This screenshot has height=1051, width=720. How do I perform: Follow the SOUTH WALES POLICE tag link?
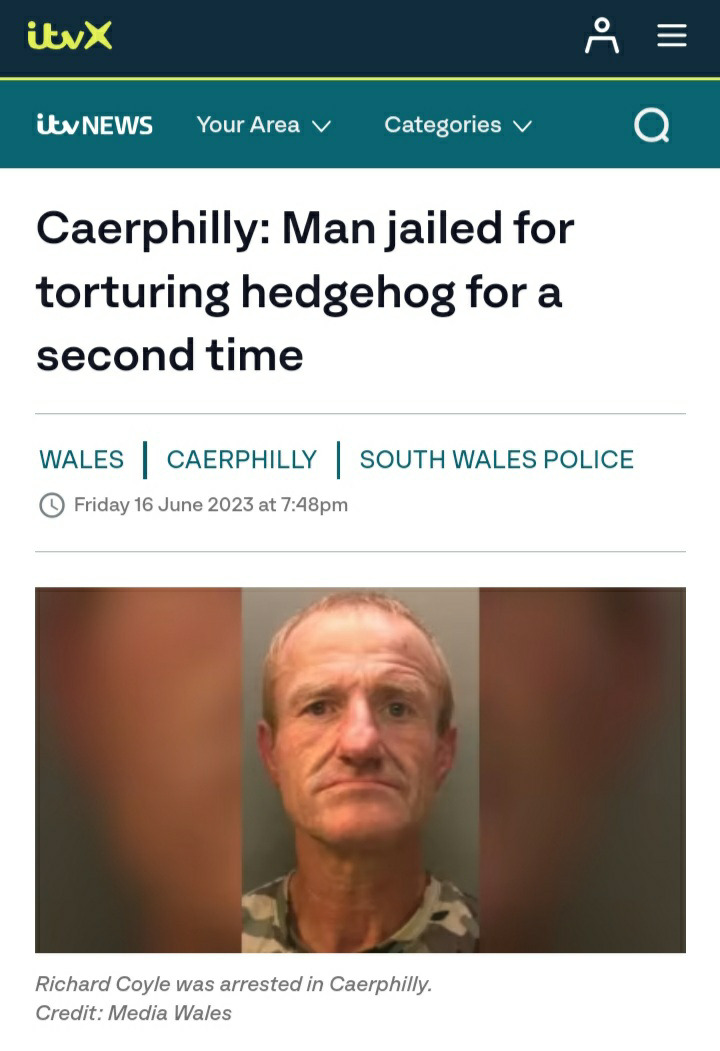click(x=496, y=460)
